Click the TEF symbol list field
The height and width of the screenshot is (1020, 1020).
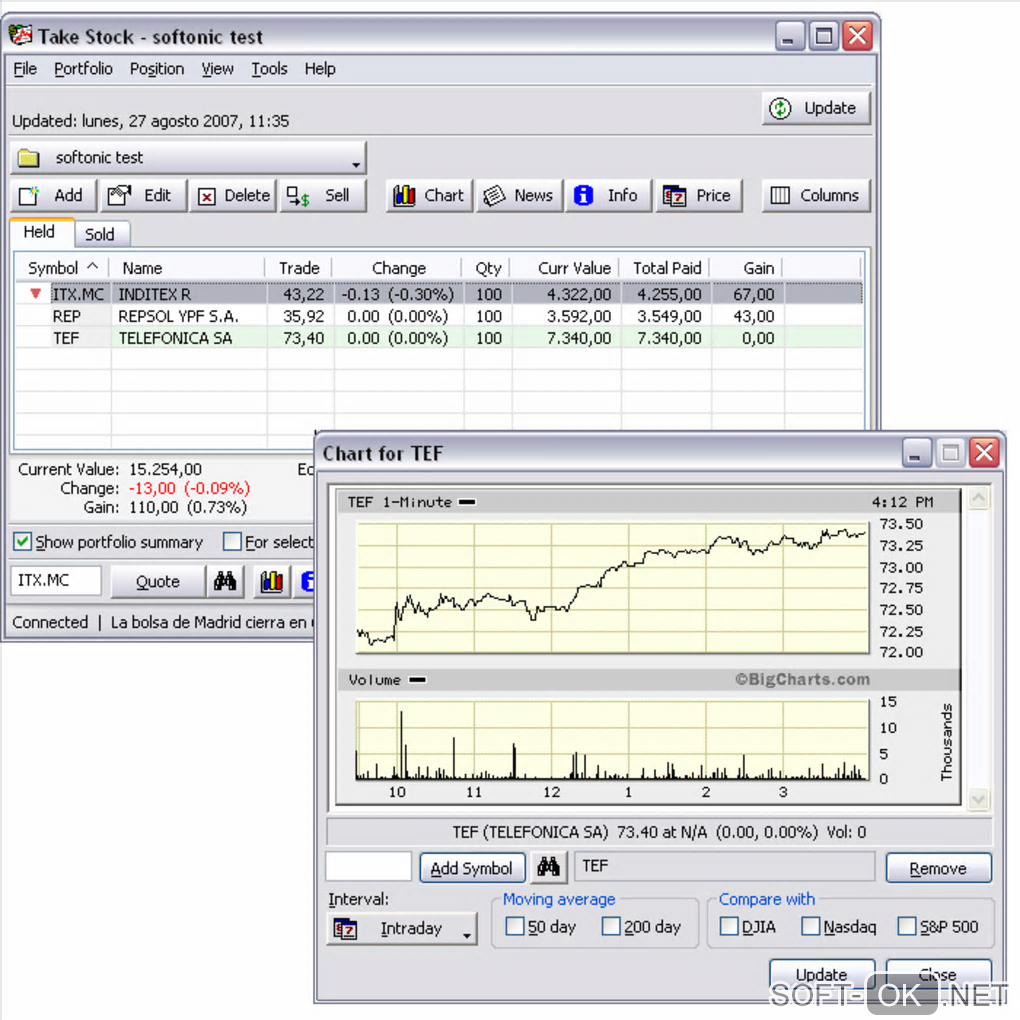coord(725,866)
